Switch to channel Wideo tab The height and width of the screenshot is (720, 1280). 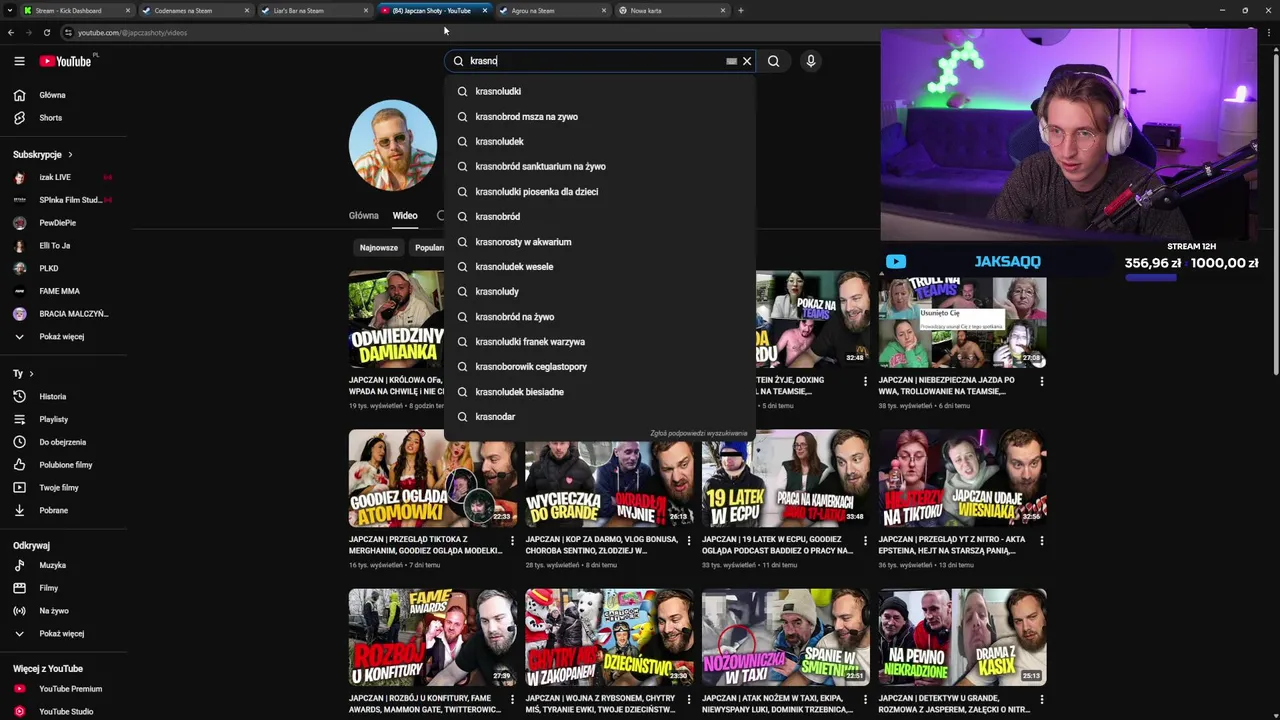[x=405, y=216]
